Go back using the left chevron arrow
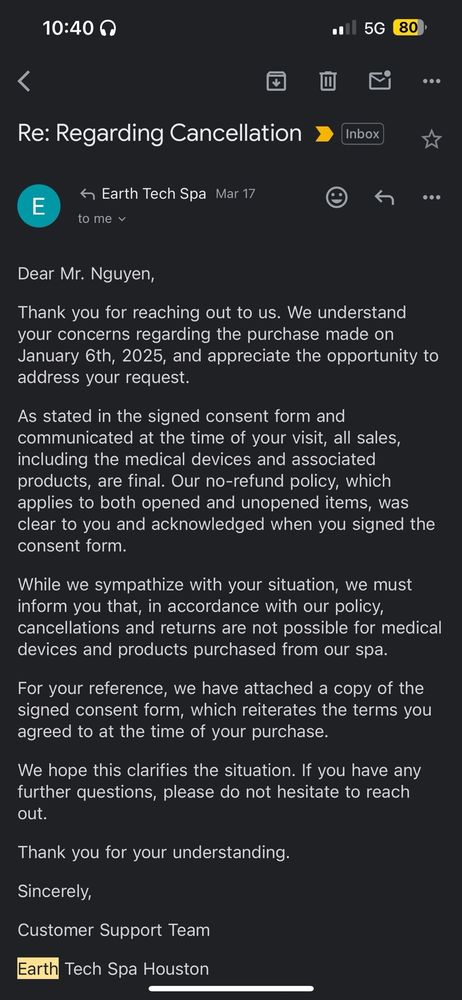 24,81
